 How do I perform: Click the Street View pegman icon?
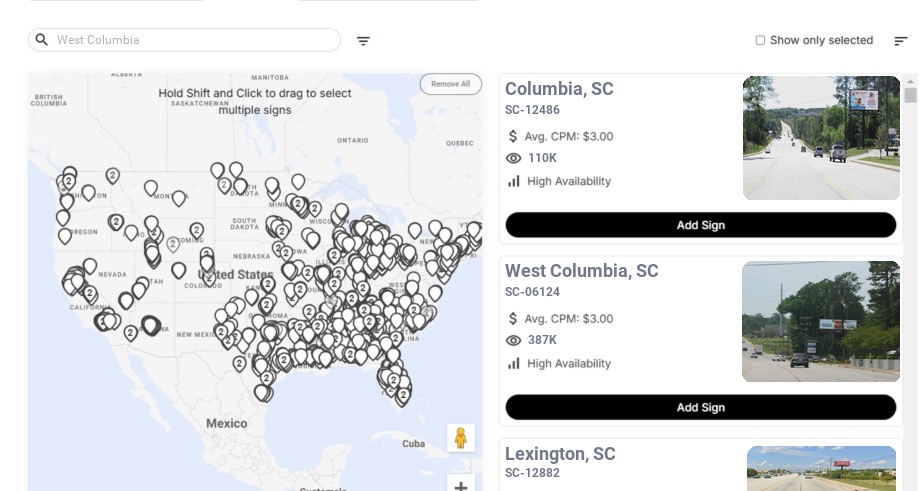[460, 438]
